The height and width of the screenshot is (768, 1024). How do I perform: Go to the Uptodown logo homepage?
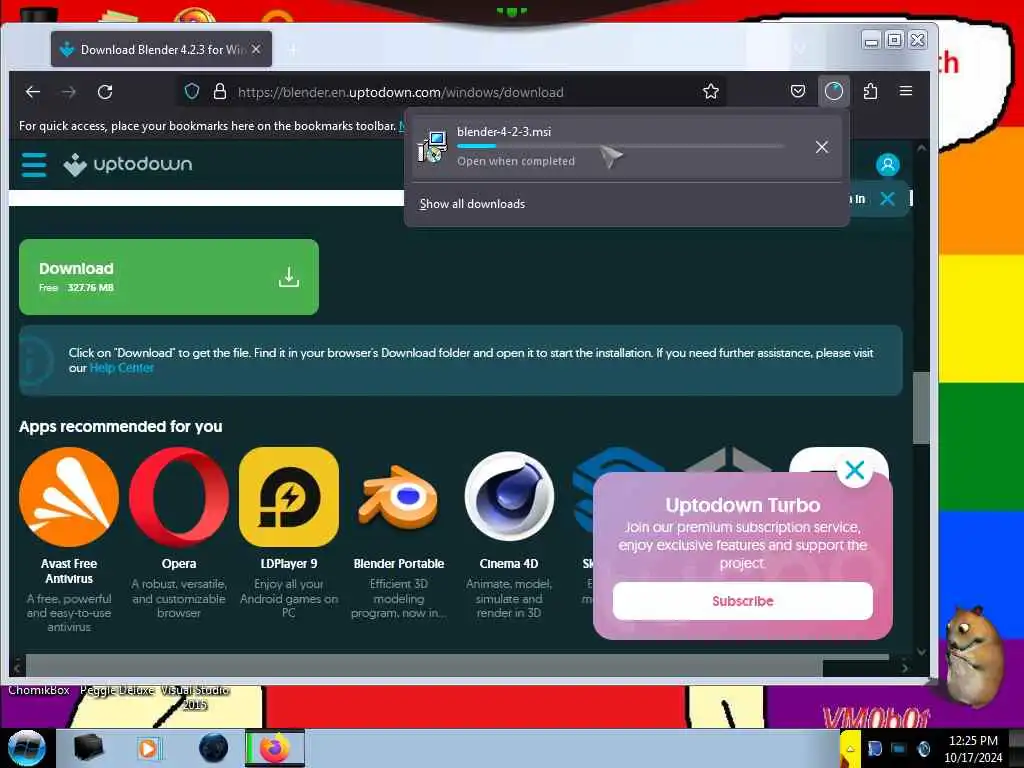point(128,165)
